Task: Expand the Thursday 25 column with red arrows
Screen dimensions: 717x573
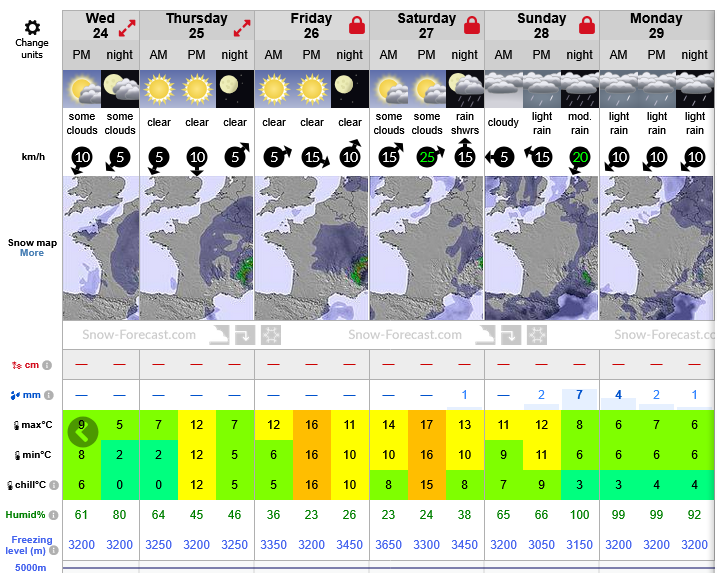Action: pos(242,28)
